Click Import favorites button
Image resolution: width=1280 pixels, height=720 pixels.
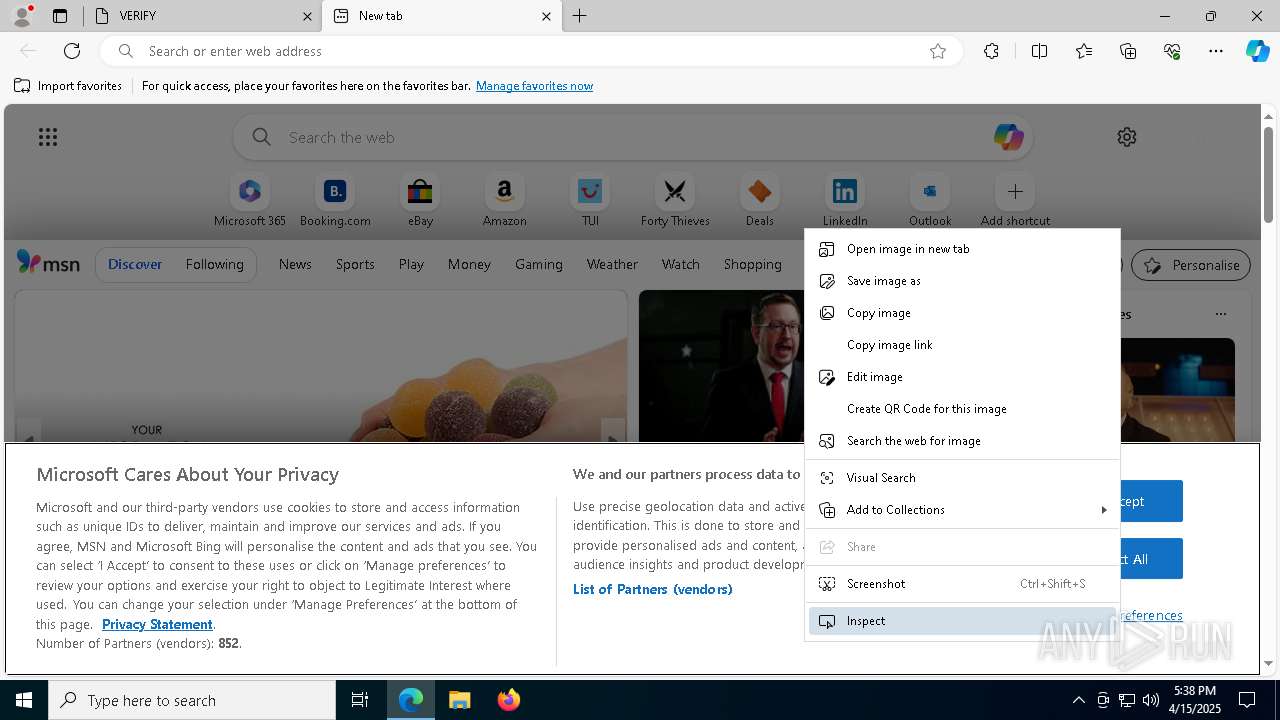tap(68, 86)
